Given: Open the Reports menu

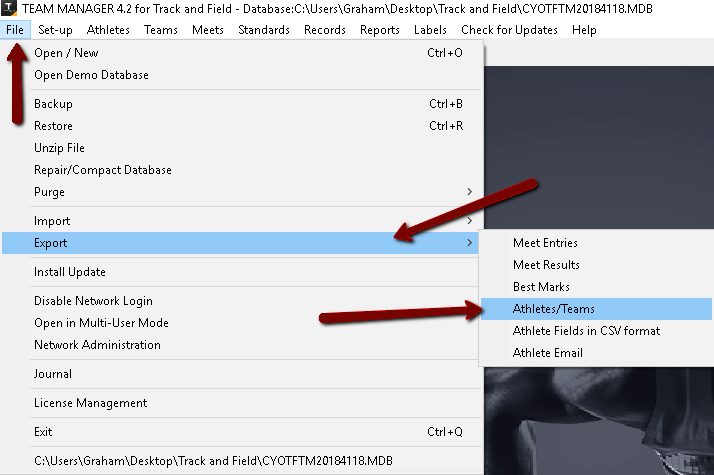Looking at the screenshot, I should click(380, 30).
